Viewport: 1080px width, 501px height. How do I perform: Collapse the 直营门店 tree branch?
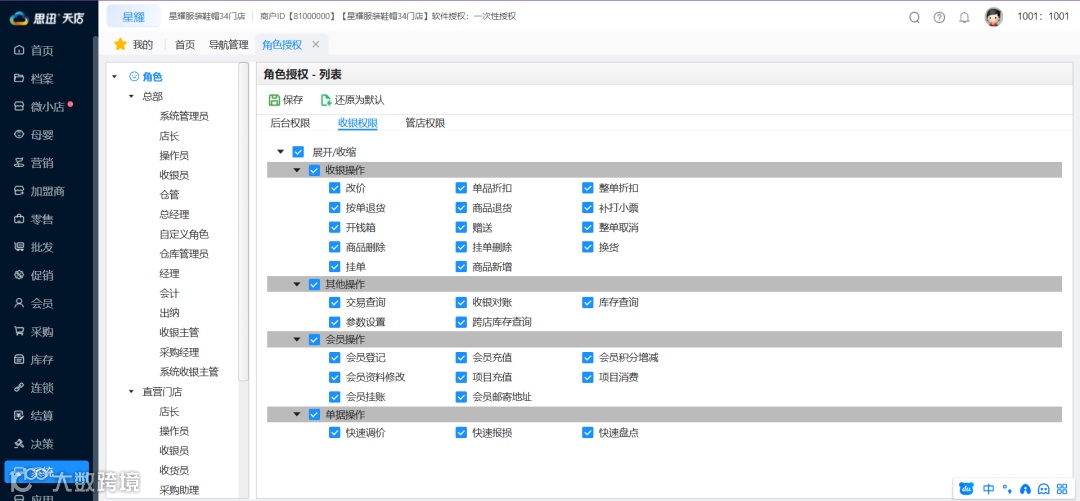click(x=132, y=391)
